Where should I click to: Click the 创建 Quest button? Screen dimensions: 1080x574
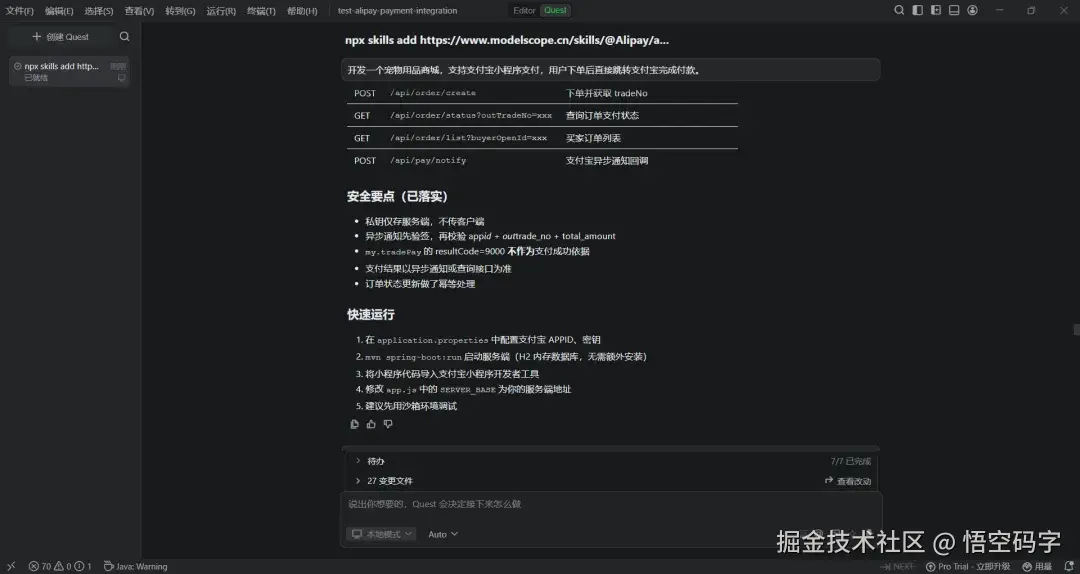[x=61, y=37]
